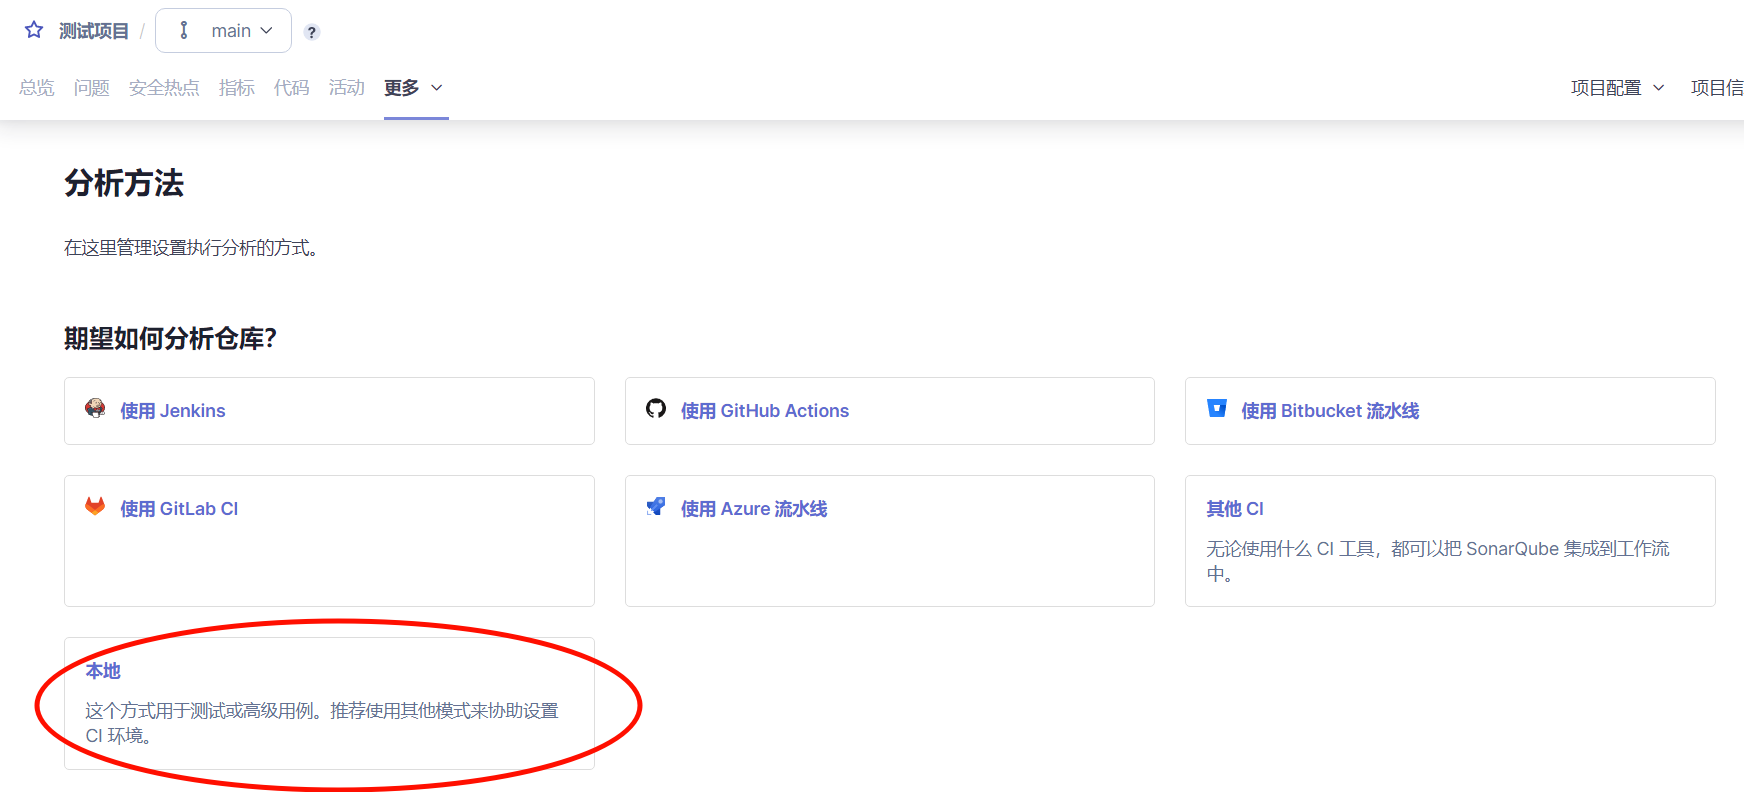Click the 本地 card description text

tap(322, 723)
